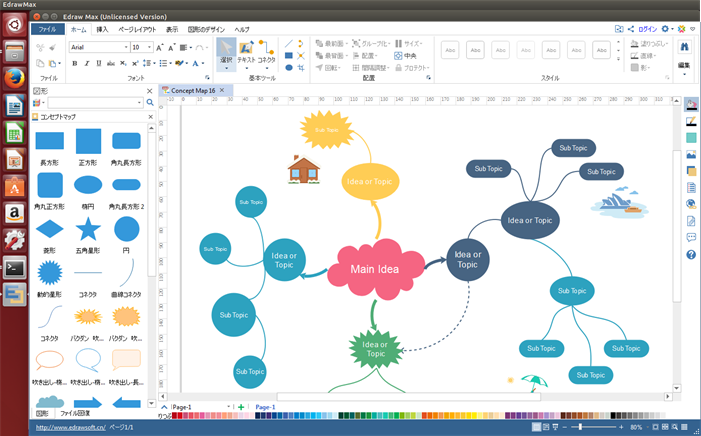This screenshot has width=701, height=436.
Task: Choose the テキスト text tool
Action: point(246,52)
